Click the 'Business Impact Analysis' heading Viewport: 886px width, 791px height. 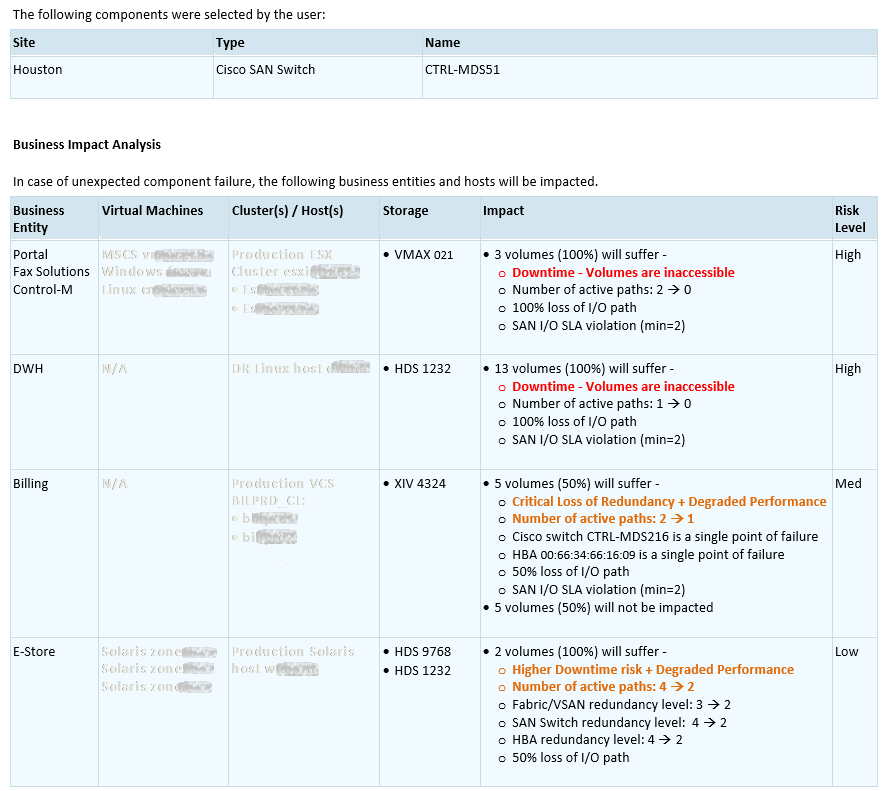[x=87, y=145]
